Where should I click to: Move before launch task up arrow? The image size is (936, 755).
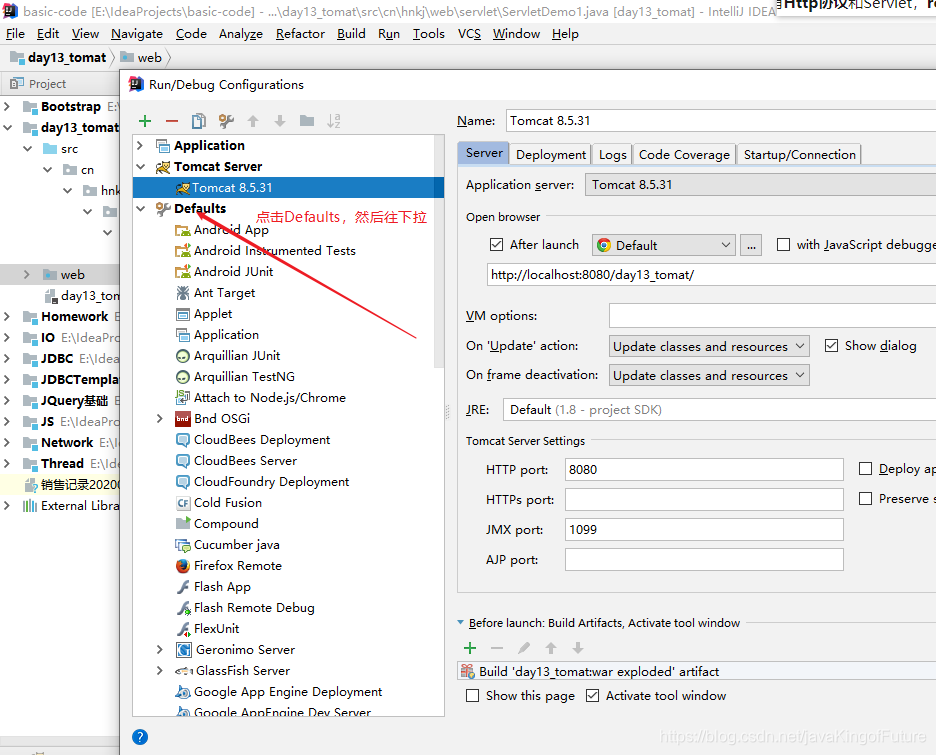click(551, 648)
